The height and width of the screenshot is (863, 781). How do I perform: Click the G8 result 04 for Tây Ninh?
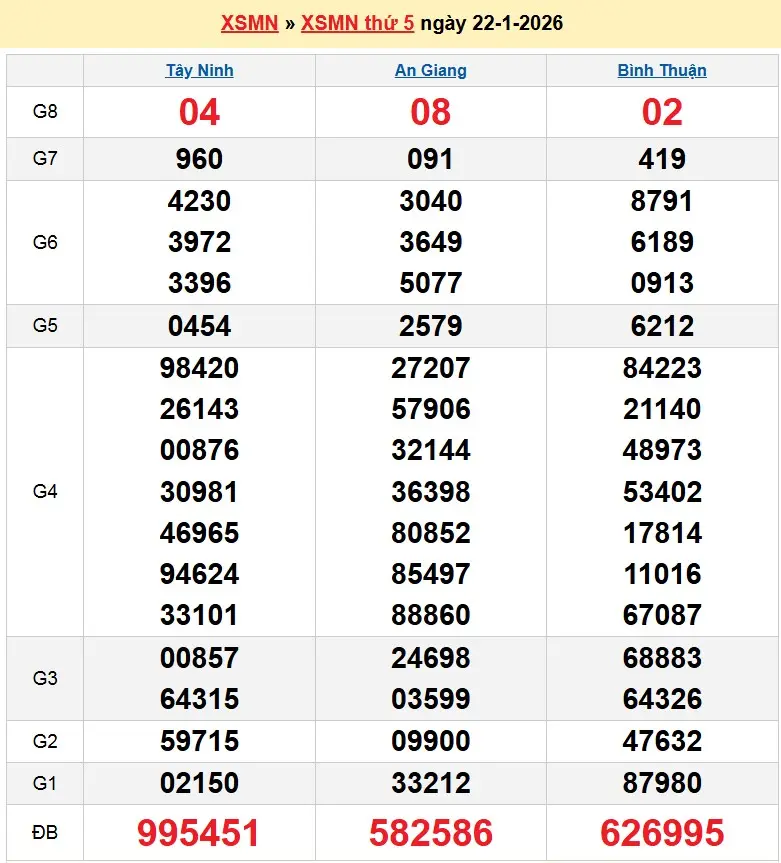(199, 113)
